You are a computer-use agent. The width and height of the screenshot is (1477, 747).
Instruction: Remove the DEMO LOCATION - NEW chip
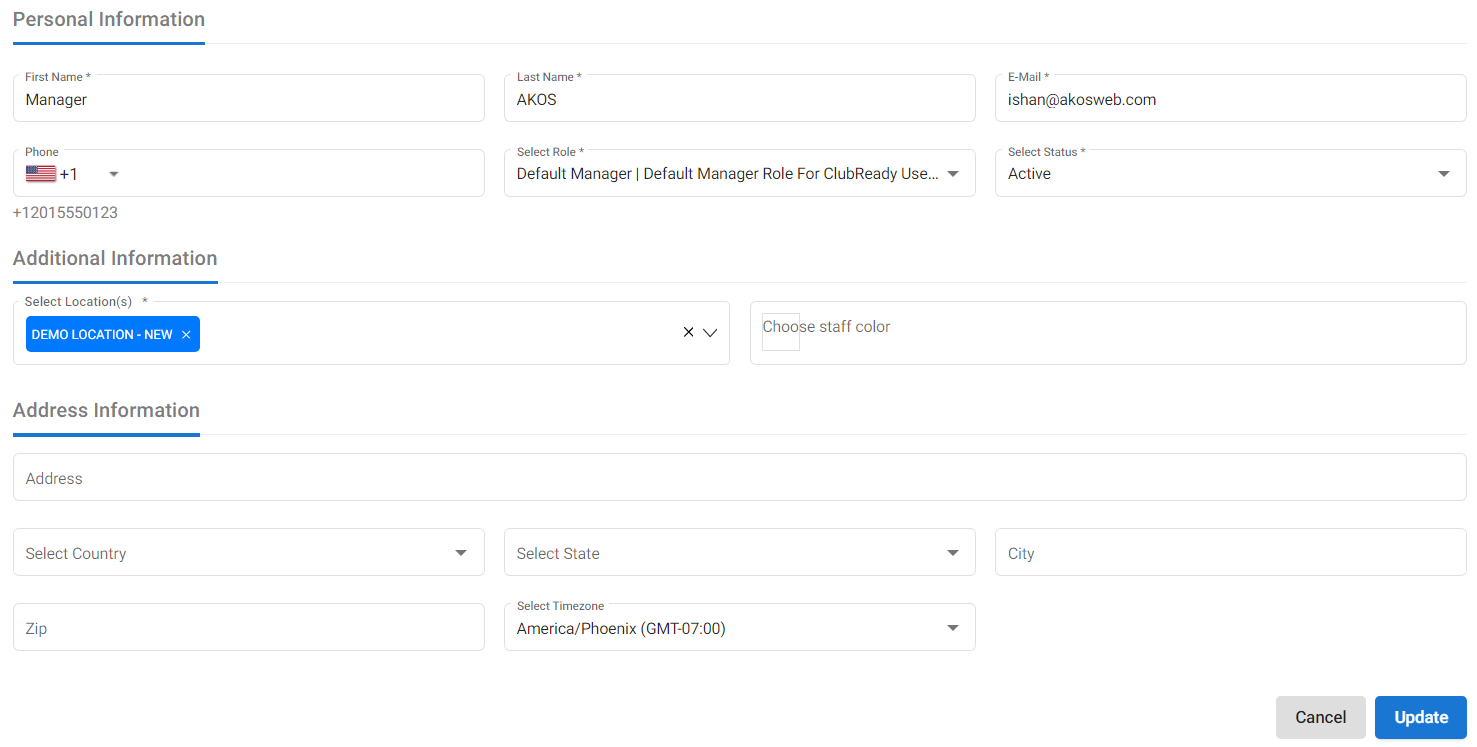click(x=186, y=335)
